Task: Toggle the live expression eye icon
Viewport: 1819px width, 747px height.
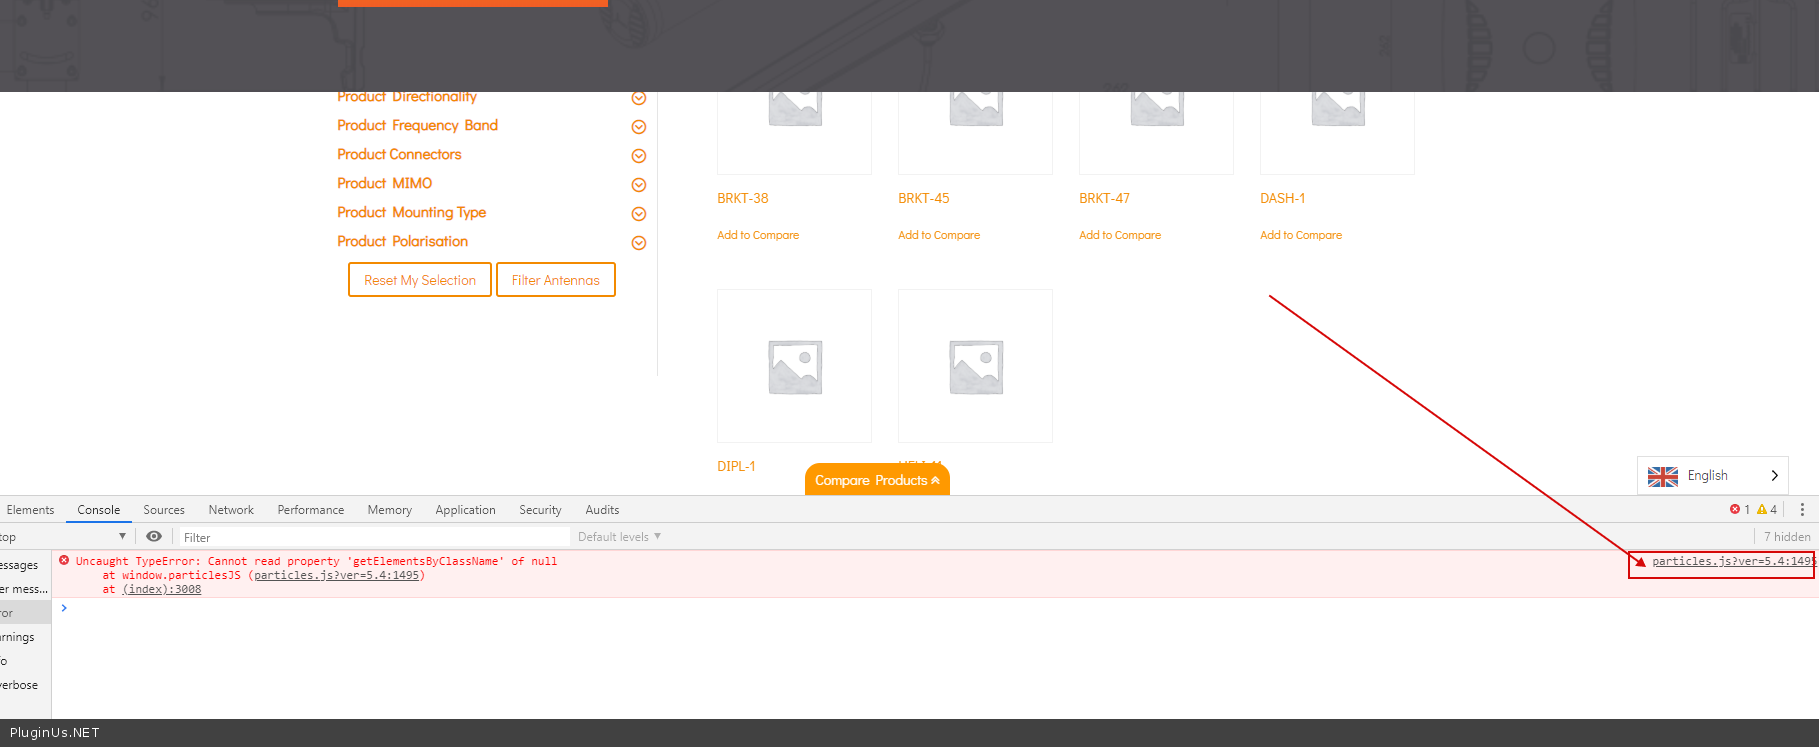Action: click(154, 537)
